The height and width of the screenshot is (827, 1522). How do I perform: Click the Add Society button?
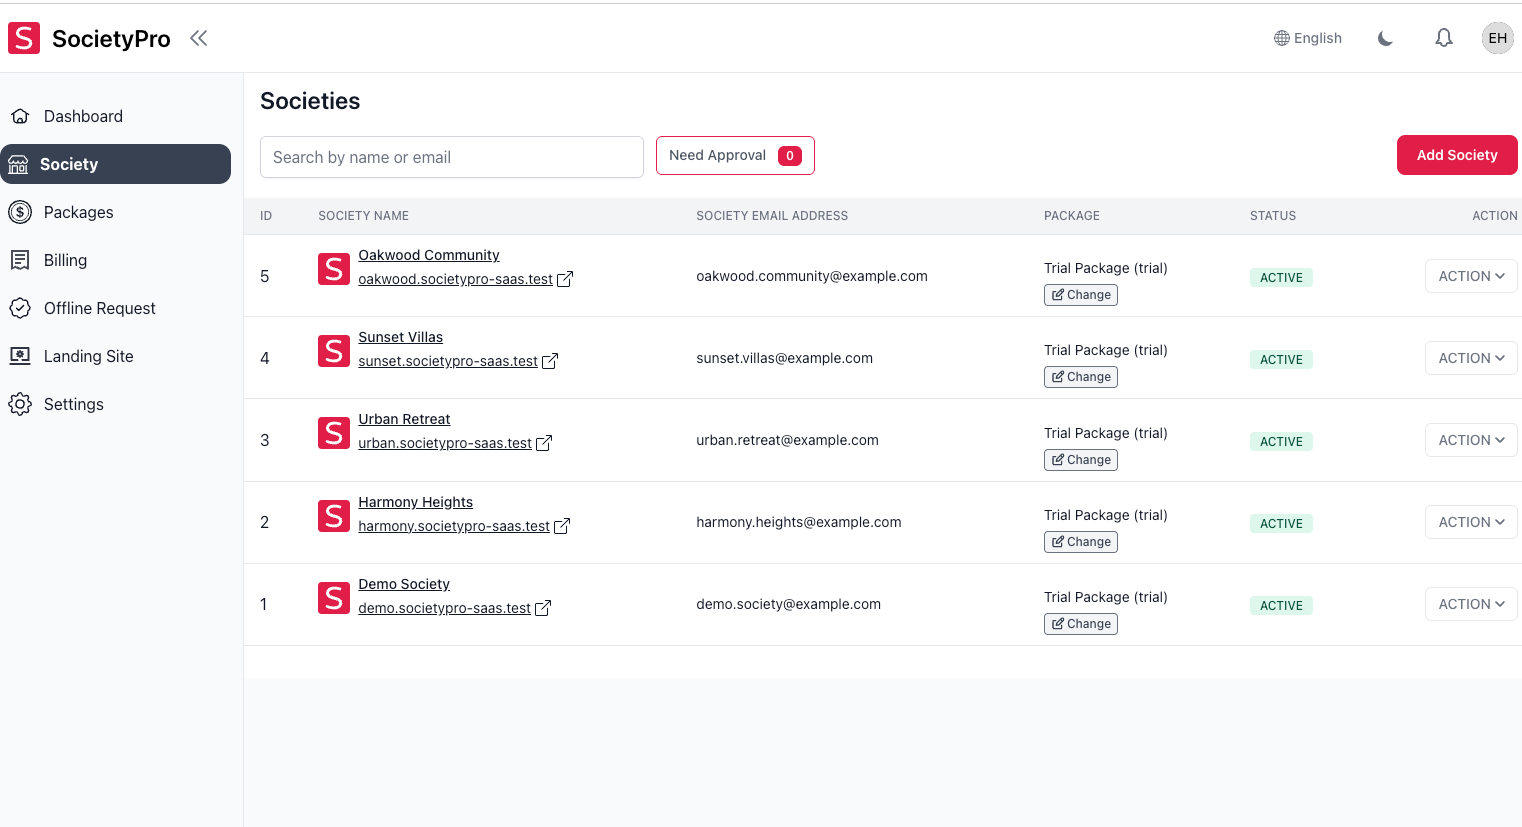tap(1456, 155)
